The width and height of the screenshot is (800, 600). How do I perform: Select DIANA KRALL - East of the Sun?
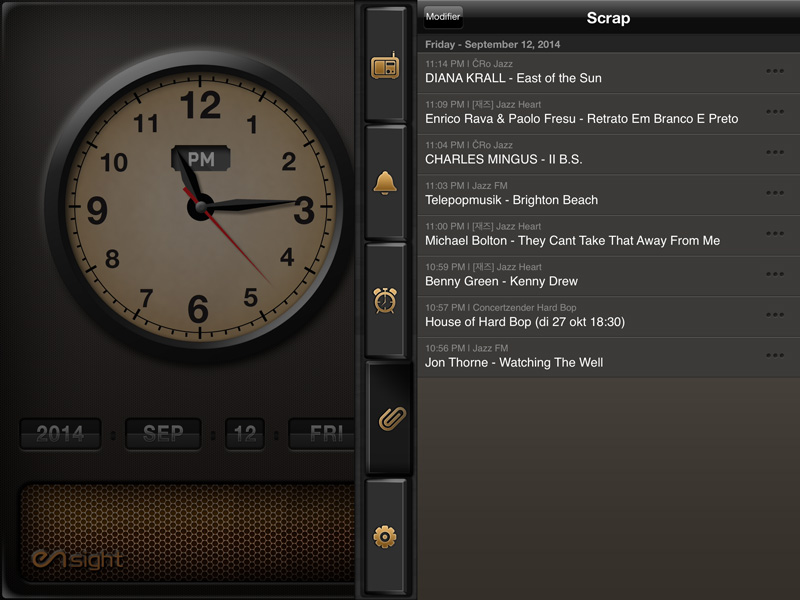[609, 73]
